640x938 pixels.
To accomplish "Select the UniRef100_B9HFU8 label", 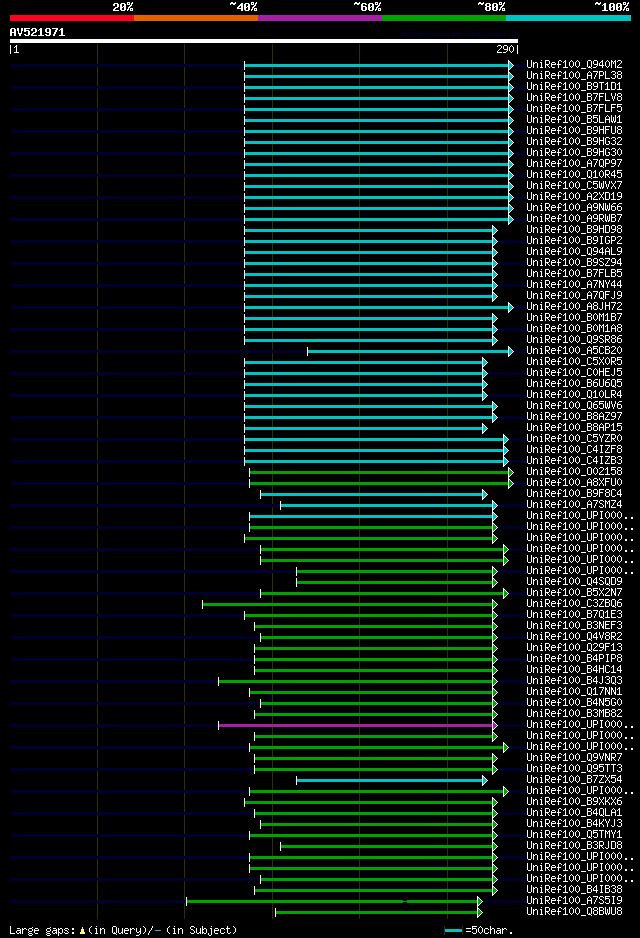I will pos(574,130).
